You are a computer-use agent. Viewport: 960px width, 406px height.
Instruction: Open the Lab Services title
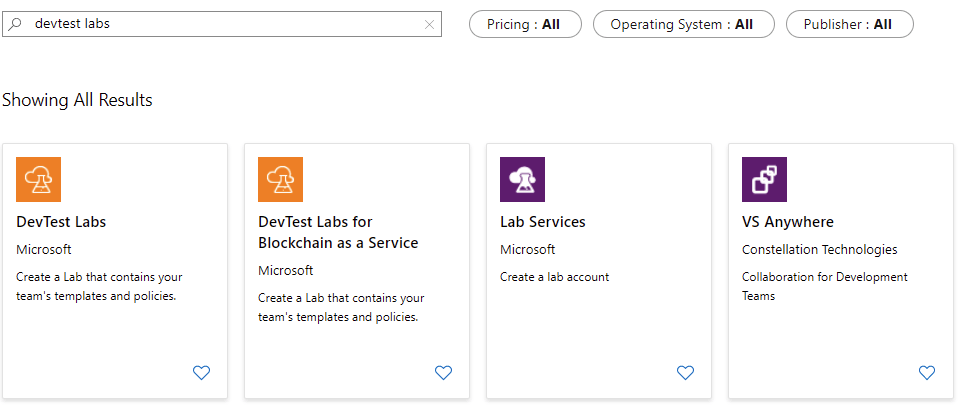tap(542, 222)
